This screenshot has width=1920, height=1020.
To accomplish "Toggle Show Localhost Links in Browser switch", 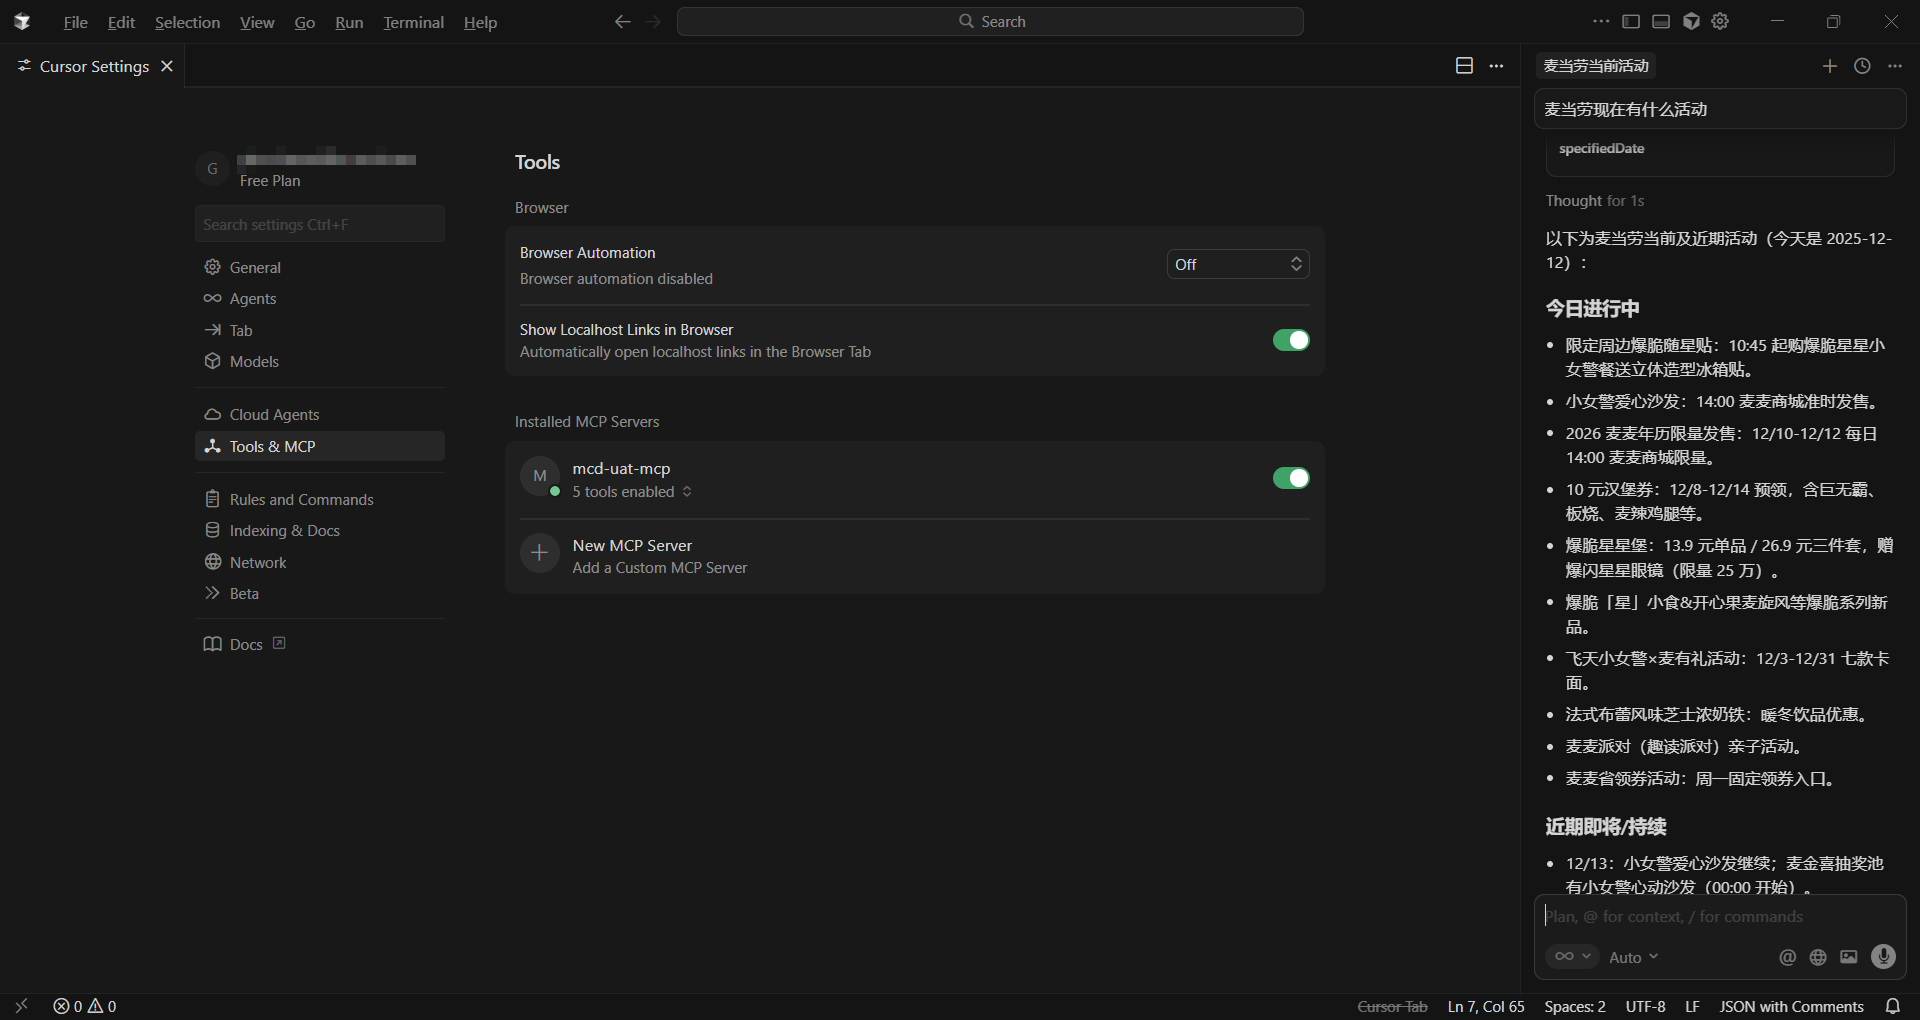I will coord(1290,340).
